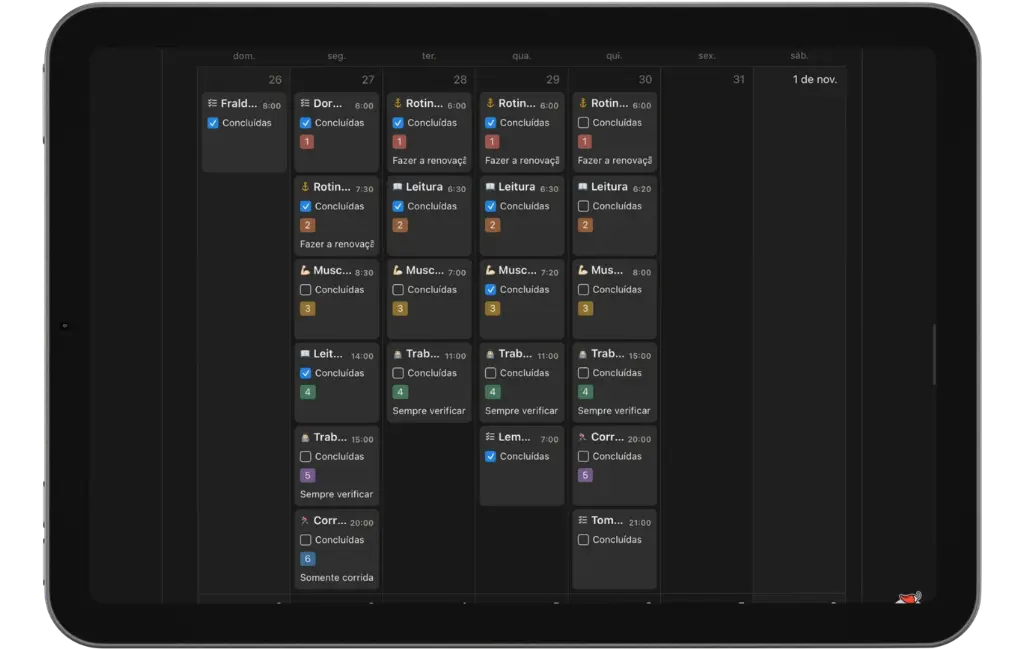
Task: Uncheck Concluídas on the Frald... 8:00 card
Action: point(213,123)
